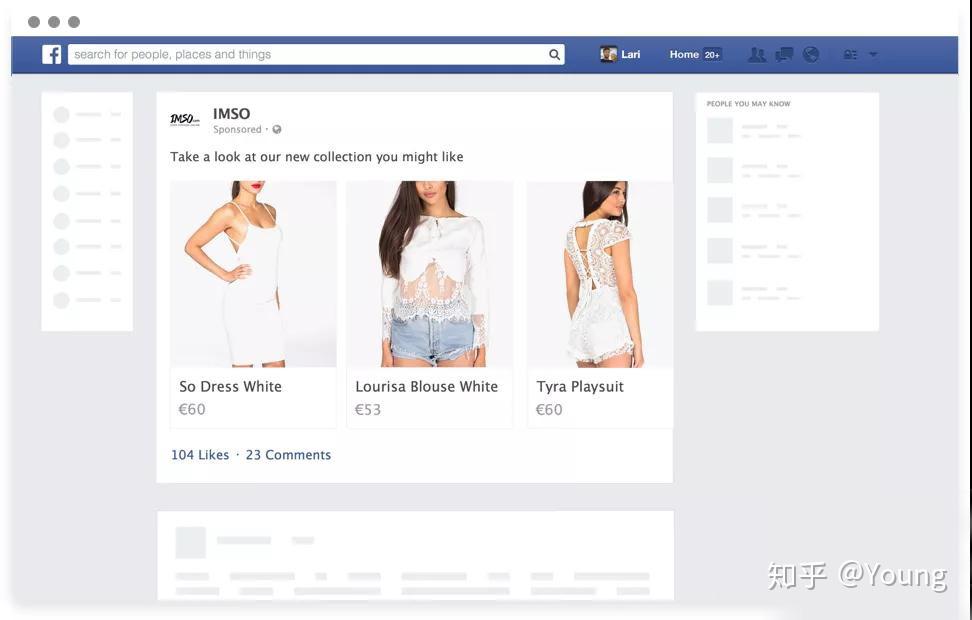The width and height of the screenshot is (972, 620).
Task: Open the globe notifications icon
Action: point(811,55)
